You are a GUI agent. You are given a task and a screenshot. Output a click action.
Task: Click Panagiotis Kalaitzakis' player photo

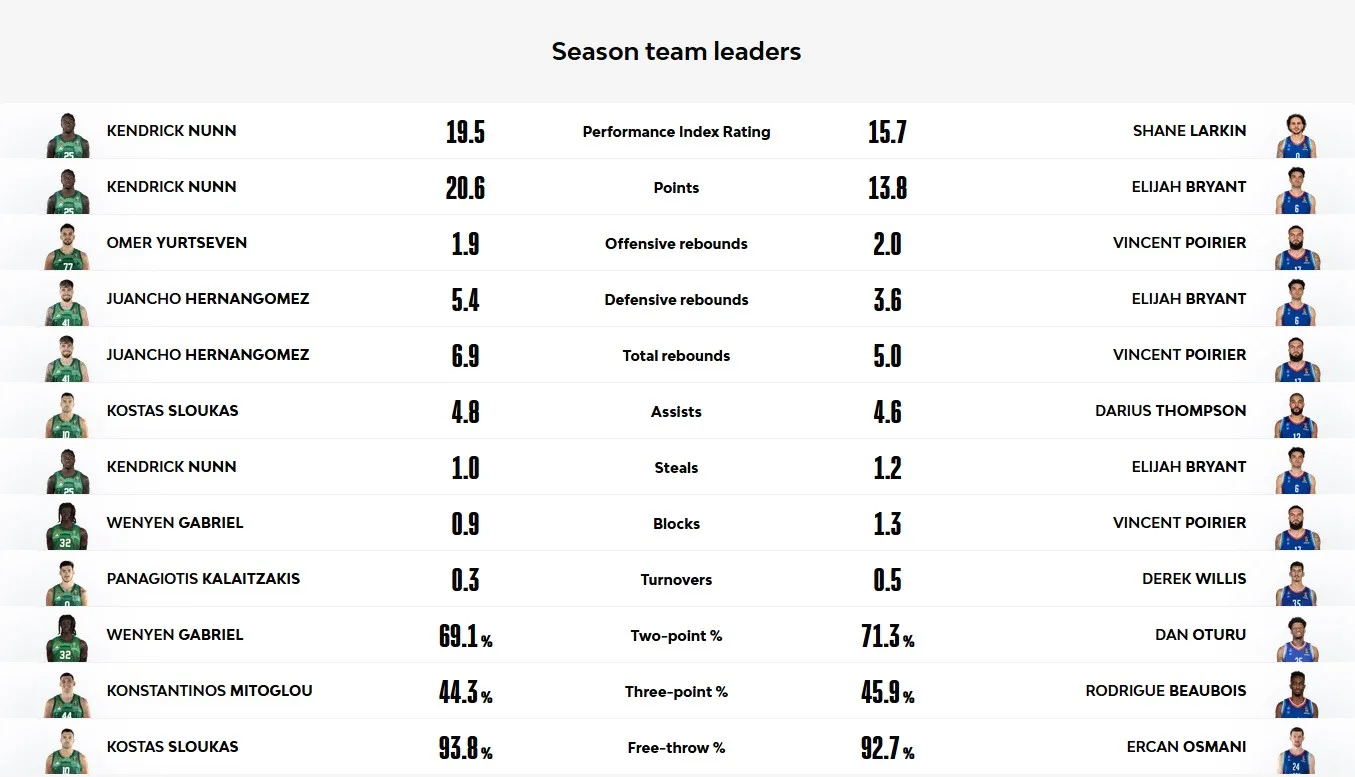click(x=68, y=583)
